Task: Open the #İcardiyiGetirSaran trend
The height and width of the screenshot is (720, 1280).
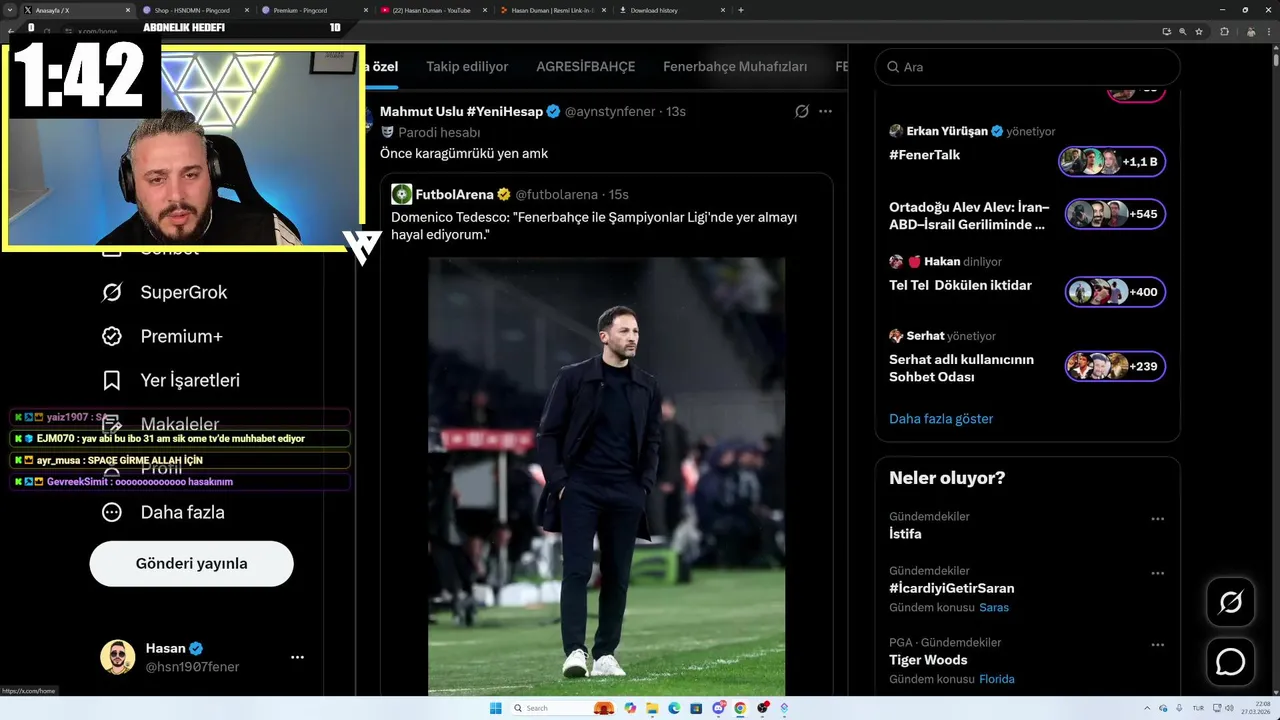Action: tap(951, 588)
